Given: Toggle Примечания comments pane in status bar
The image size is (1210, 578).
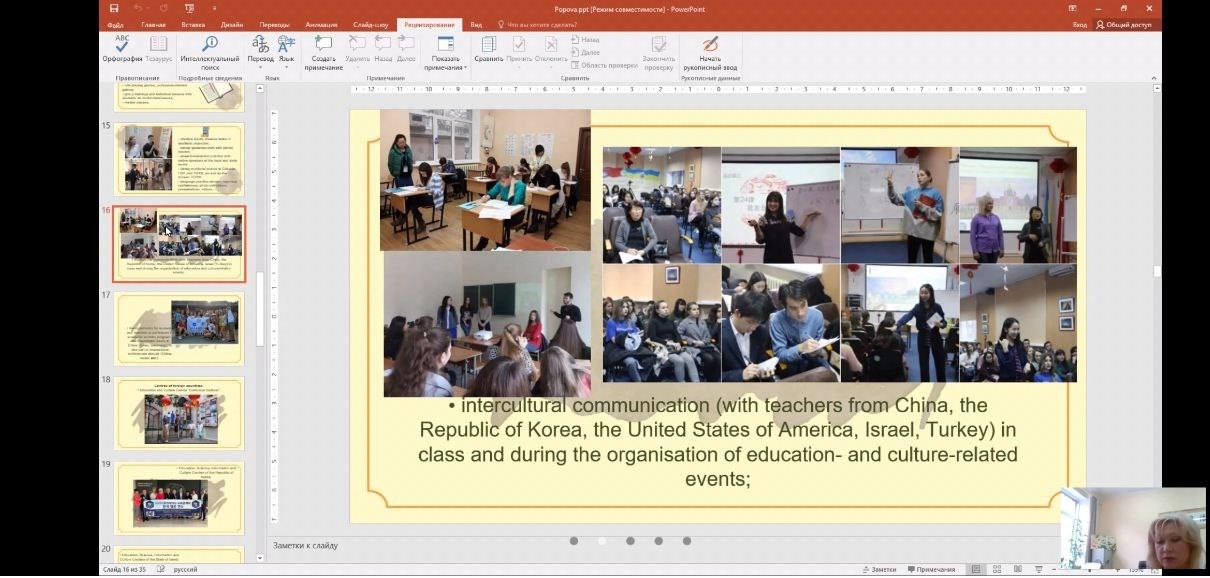Looking at the screenshot, I should (x=930, y=569).
